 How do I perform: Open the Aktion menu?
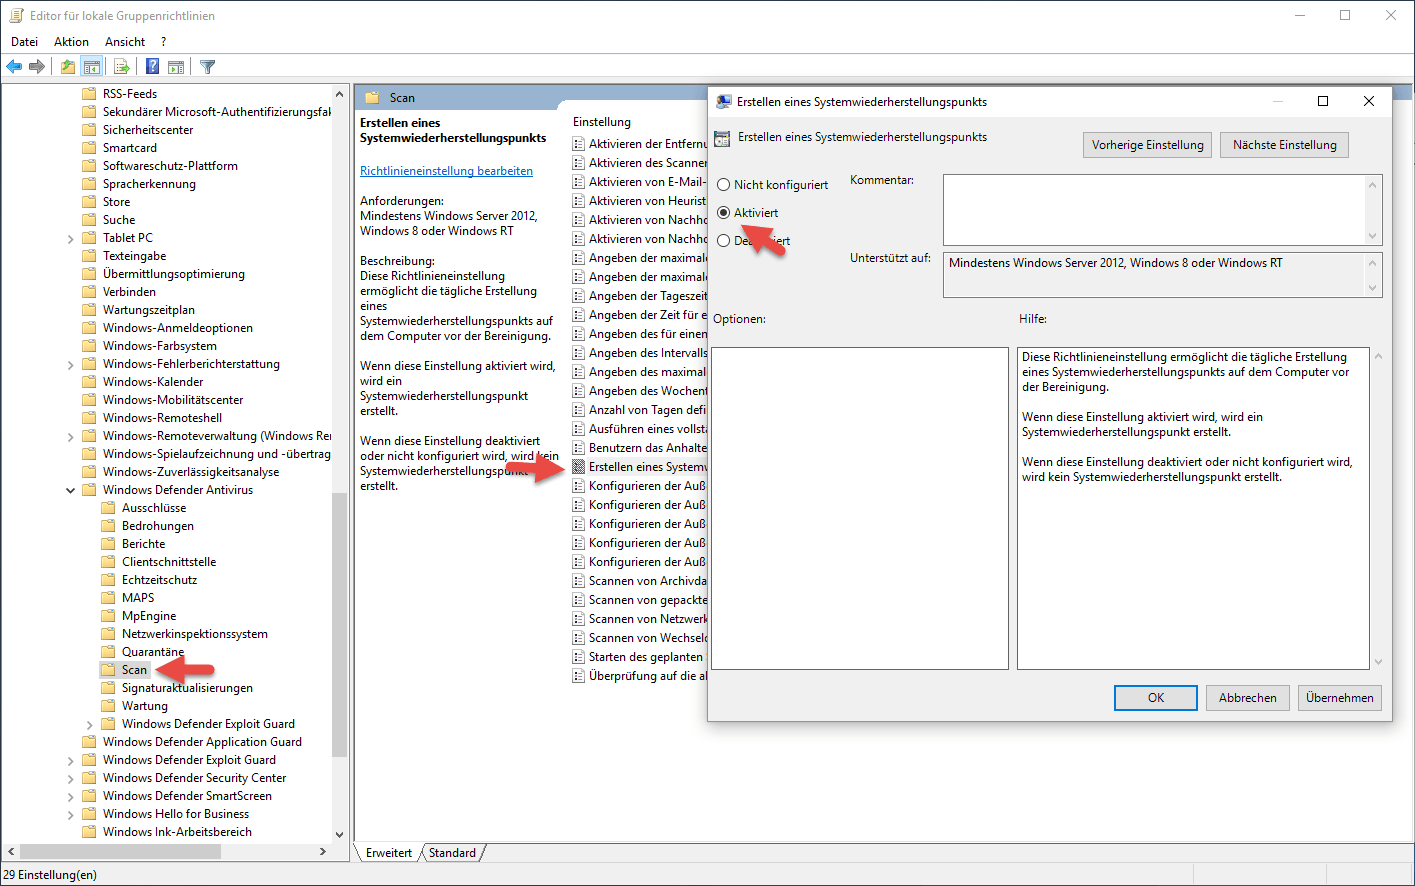[x=71, y=42]
